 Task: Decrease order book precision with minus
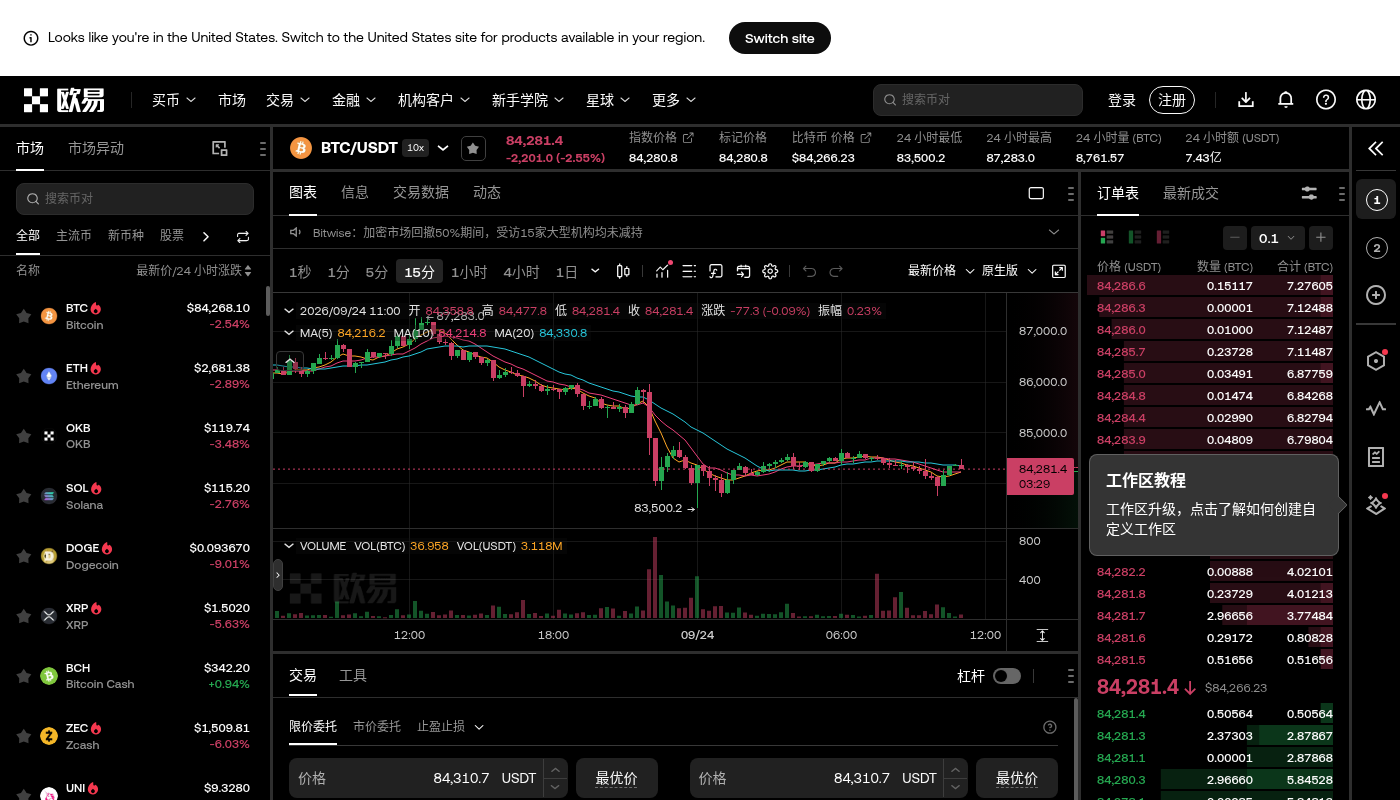1235,238
